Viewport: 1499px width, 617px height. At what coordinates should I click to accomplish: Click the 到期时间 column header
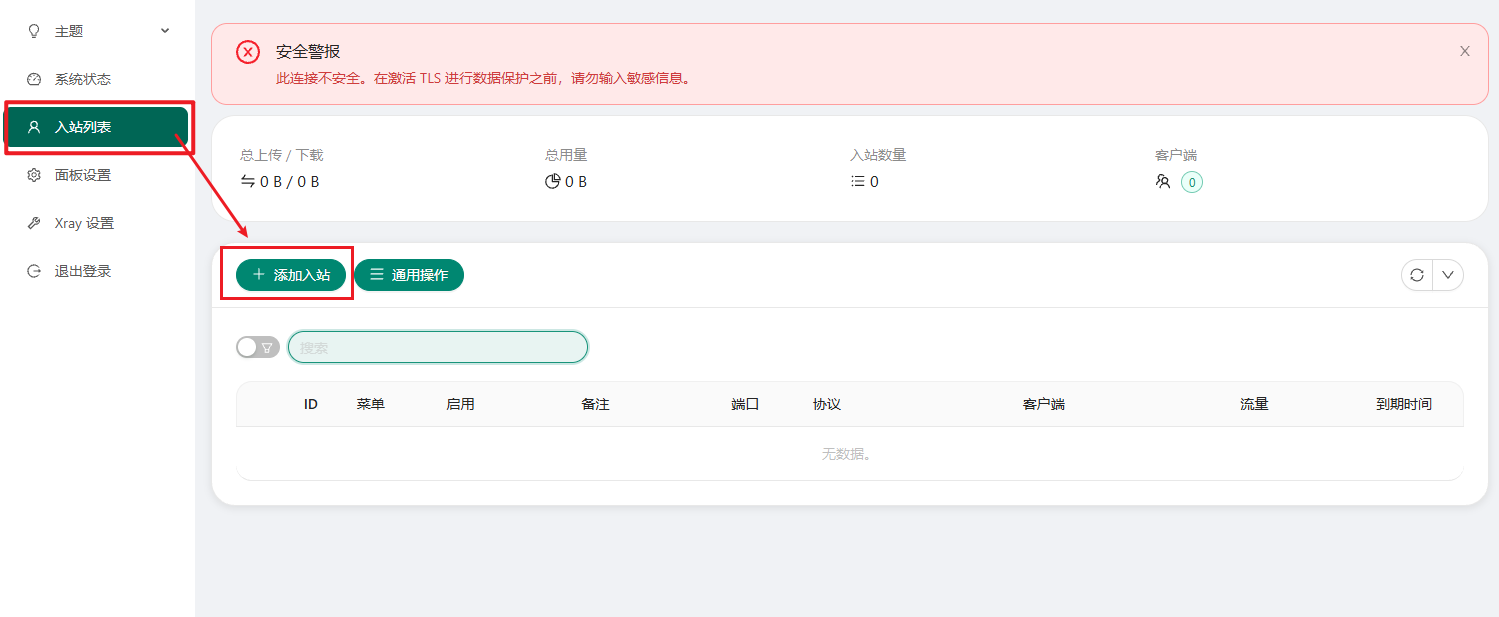tap(1404, 404)
